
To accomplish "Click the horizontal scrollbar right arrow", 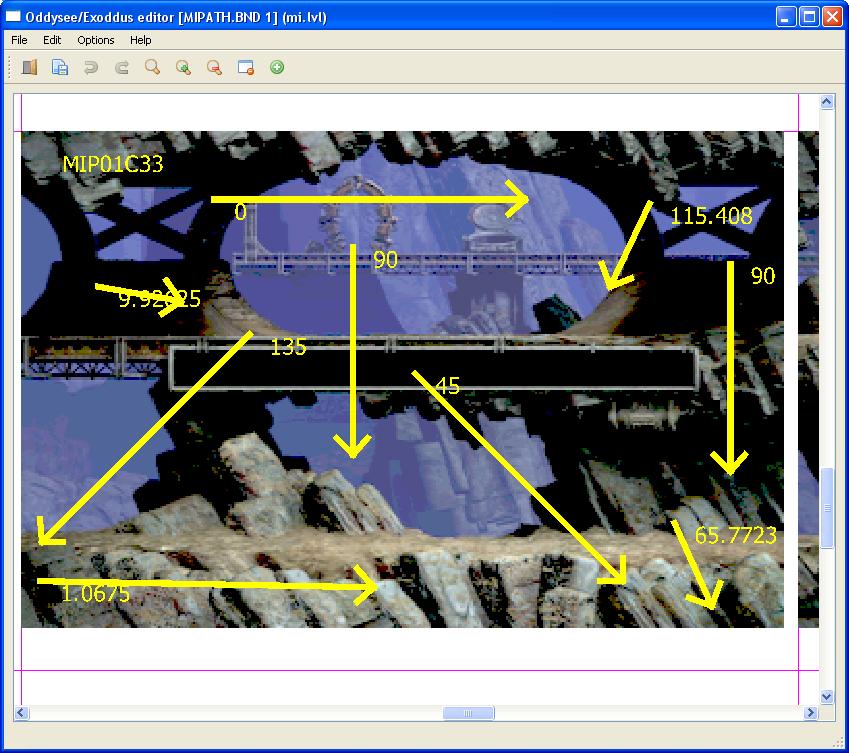I will (x=810, y=713).
